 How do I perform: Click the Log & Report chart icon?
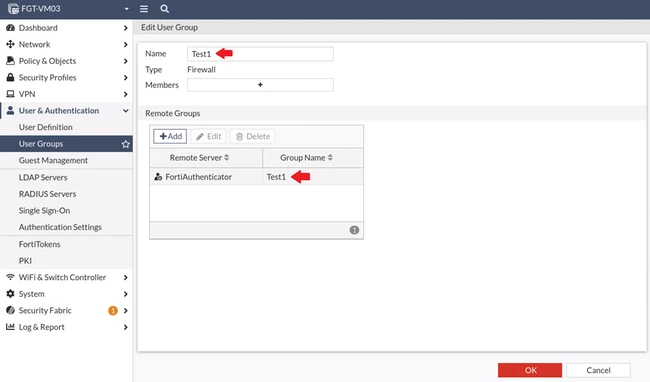[10, 327]
